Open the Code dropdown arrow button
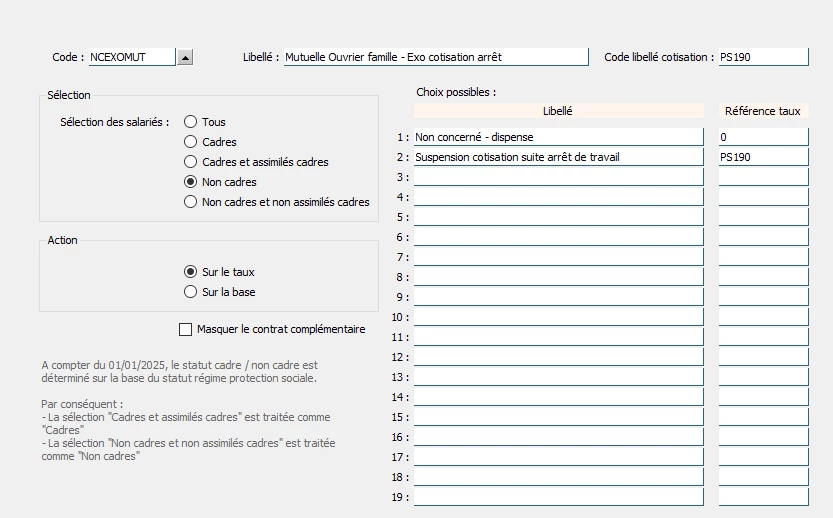Viewport: 833px width, 518px height. point(185,57)
